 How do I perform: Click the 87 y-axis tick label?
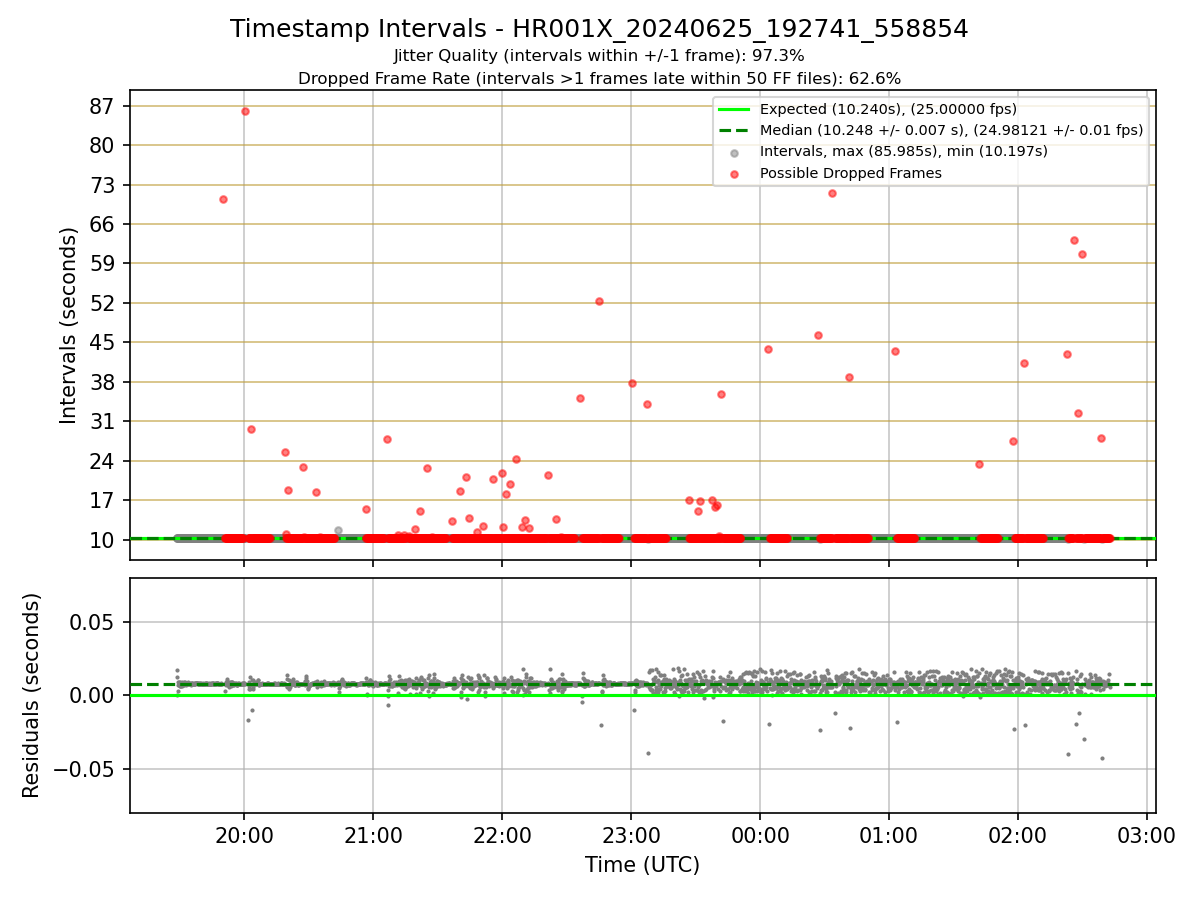tap(104, 106)
